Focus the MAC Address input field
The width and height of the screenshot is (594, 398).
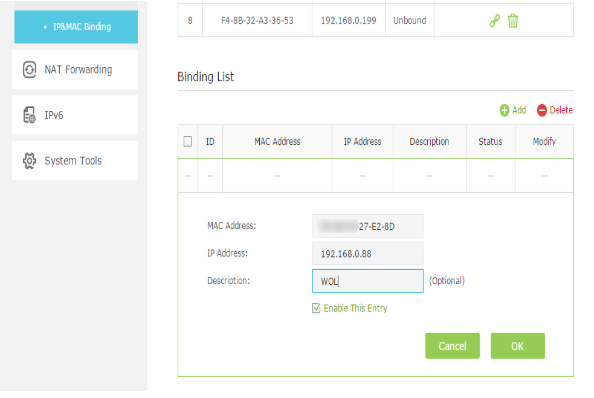coord(368,226)
